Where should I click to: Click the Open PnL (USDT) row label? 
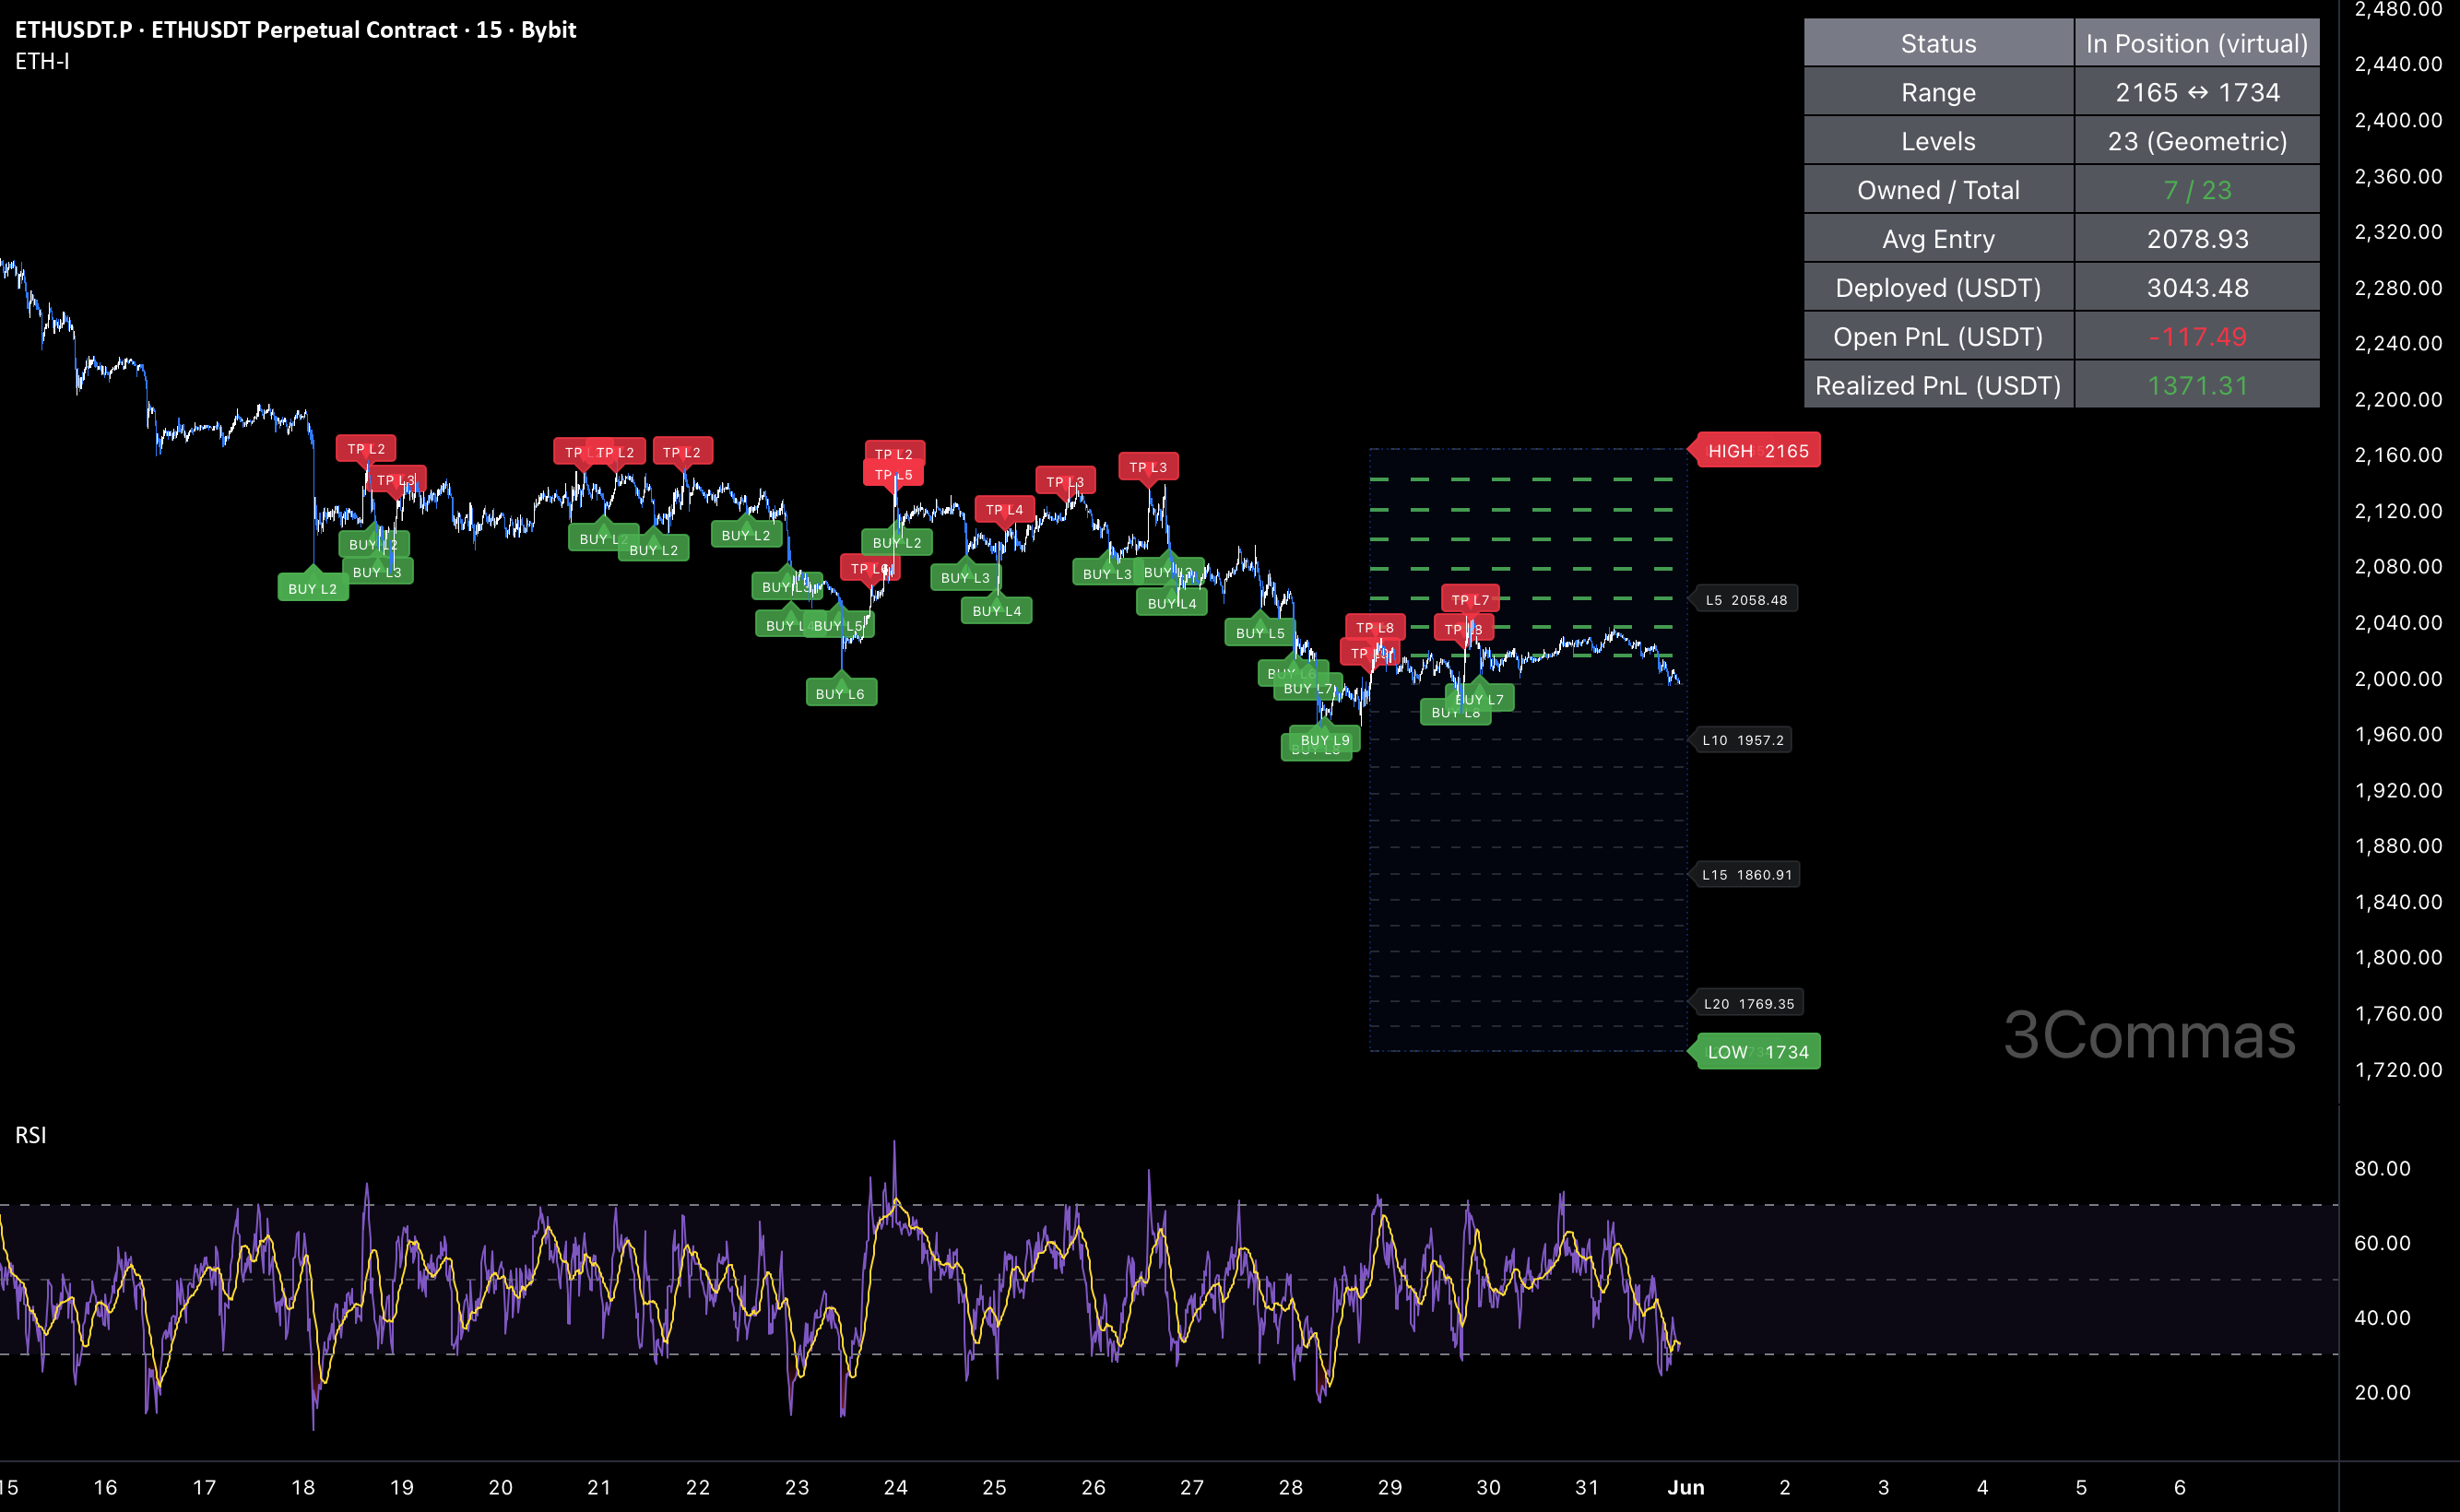click(x=1938, y=337)
